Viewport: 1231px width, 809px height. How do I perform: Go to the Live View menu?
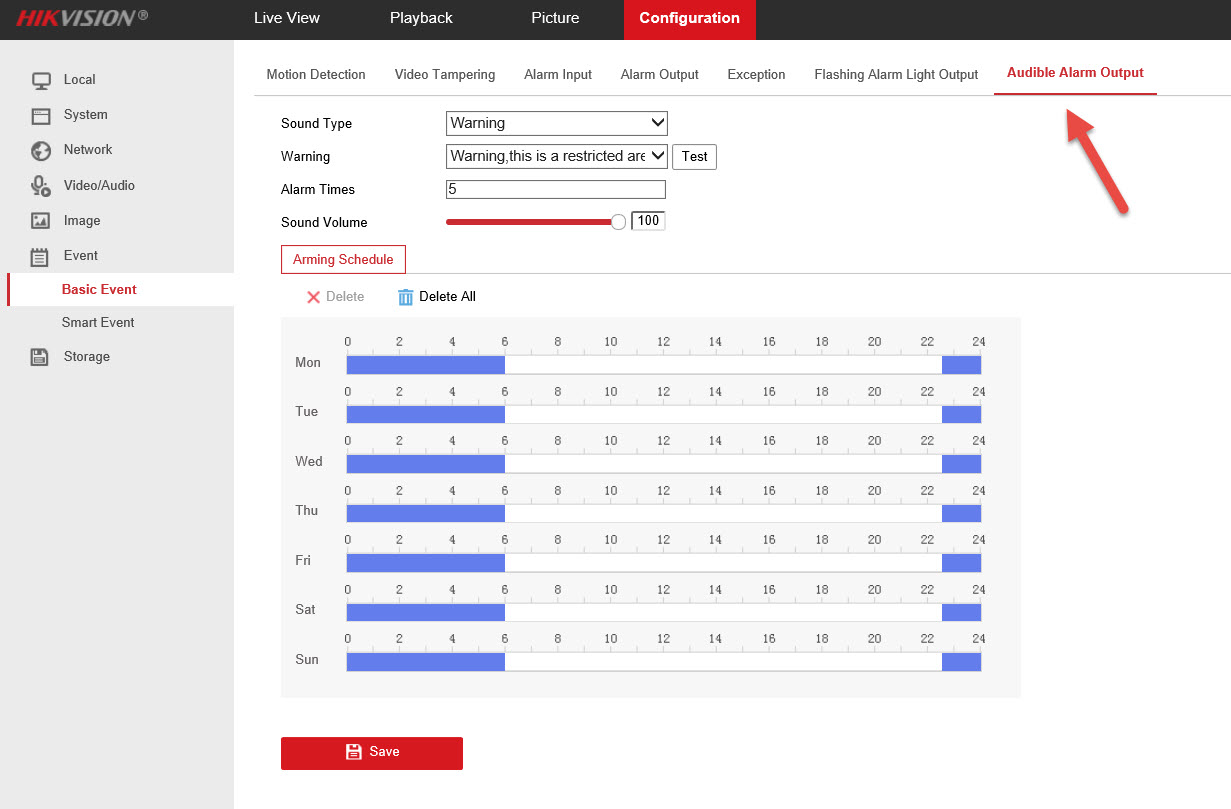288,18
